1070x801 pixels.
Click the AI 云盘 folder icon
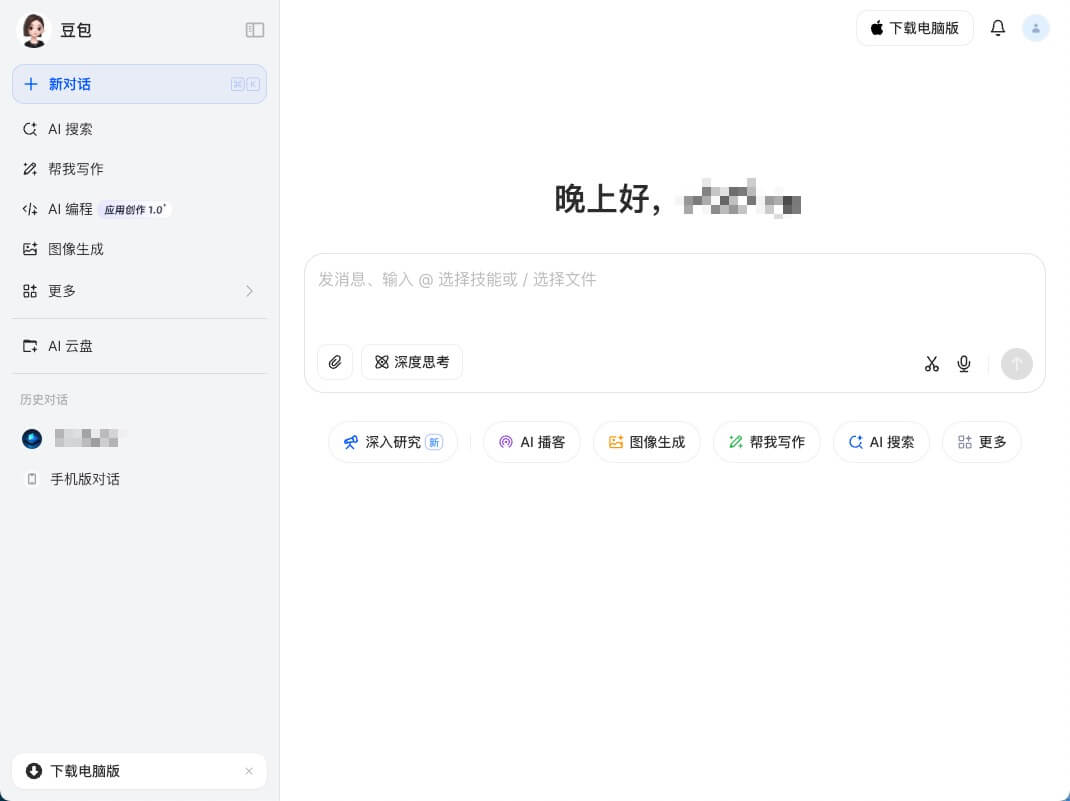pyautogui.click(x=30, y=346)
